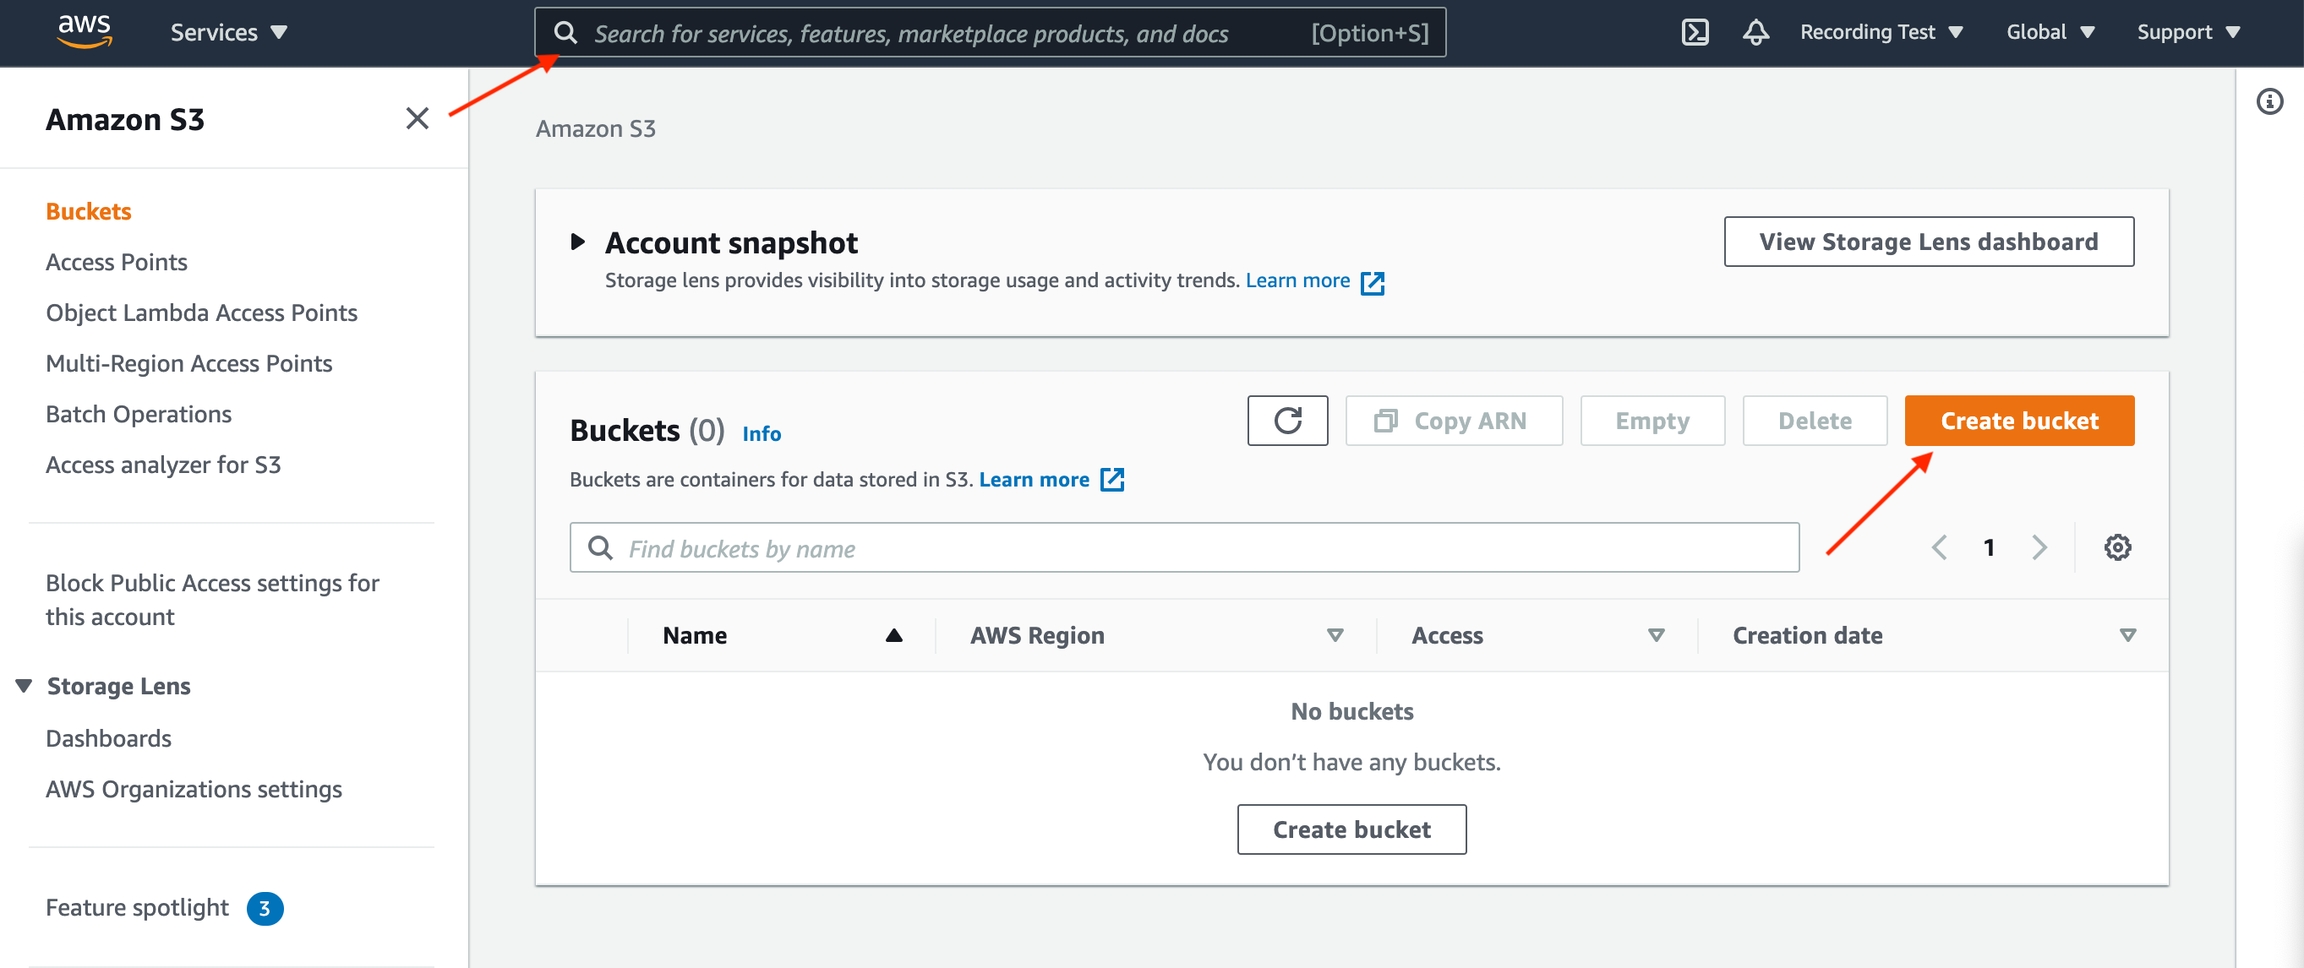Open the Recording Test account menu
2304x968 pixels.
[x=1880, y=32]
